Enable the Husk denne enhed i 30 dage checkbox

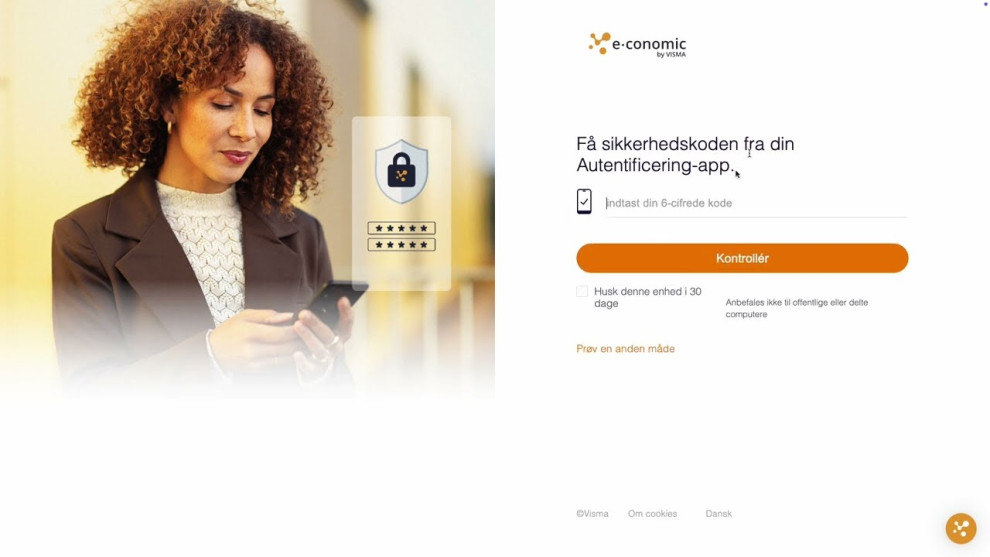click(581, 291)
